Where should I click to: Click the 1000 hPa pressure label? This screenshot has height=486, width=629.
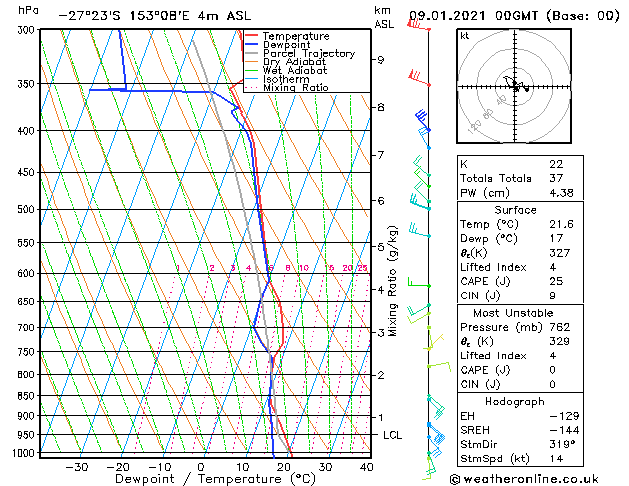(x=25, y=453)
